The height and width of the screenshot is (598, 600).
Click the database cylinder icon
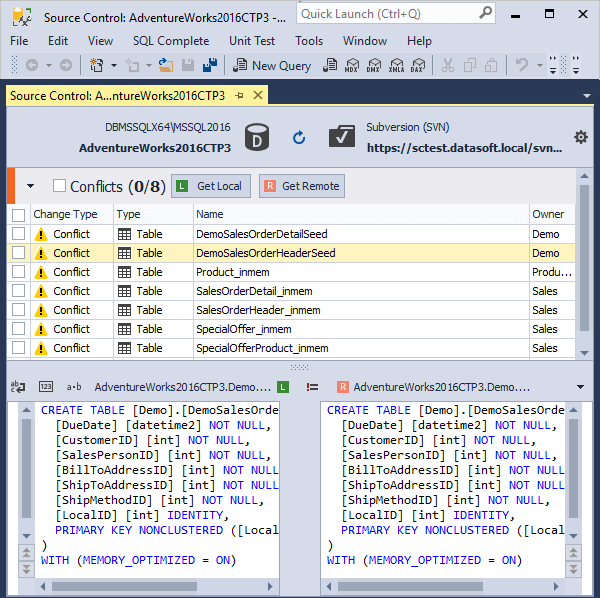(257, 137)
